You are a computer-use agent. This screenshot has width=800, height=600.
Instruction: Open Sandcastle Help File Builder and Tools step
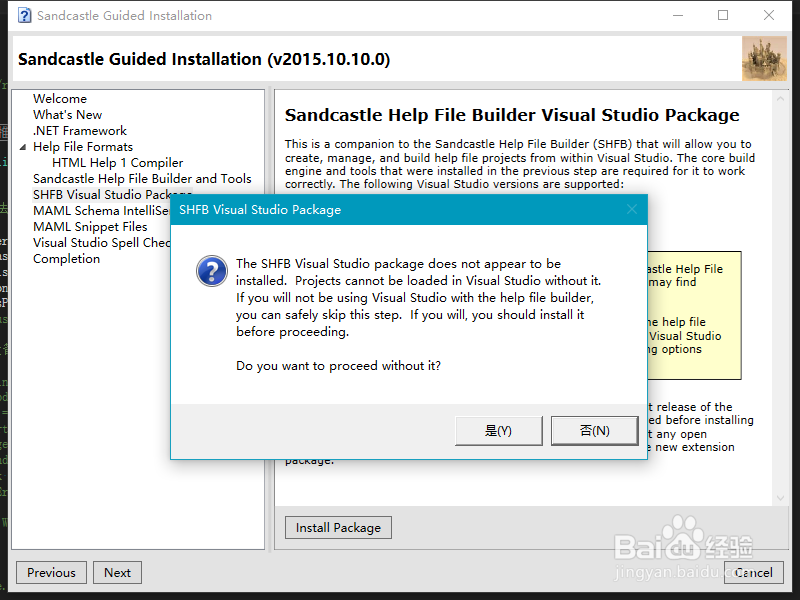coord(143,178)
